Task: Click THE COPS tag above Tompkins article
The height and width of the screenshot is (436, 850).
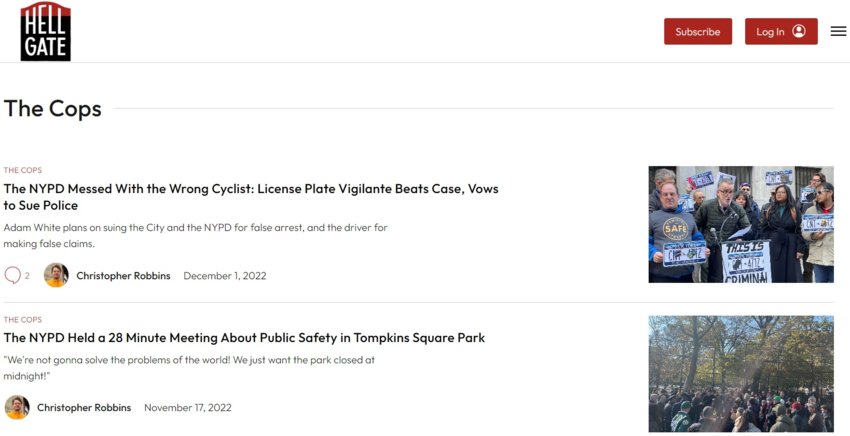Action: [x=23, y=319]
